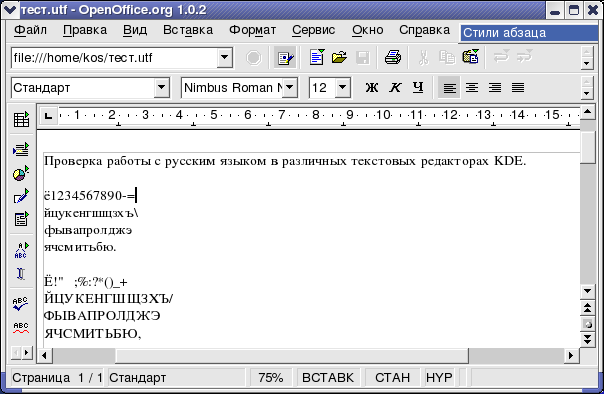Click the Insert fields icon

21,149
